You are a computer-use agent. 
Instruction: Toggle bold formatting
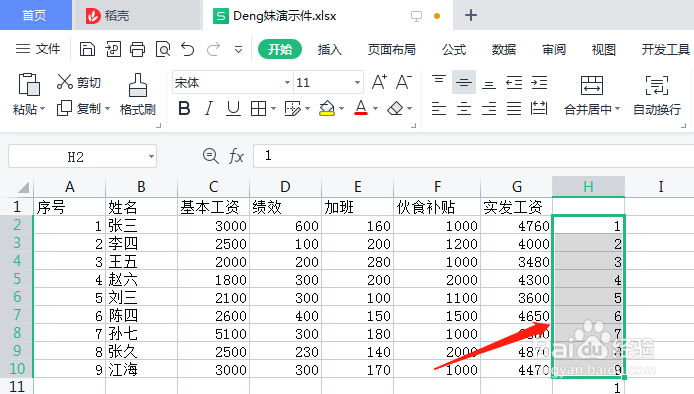click(184, 108)
